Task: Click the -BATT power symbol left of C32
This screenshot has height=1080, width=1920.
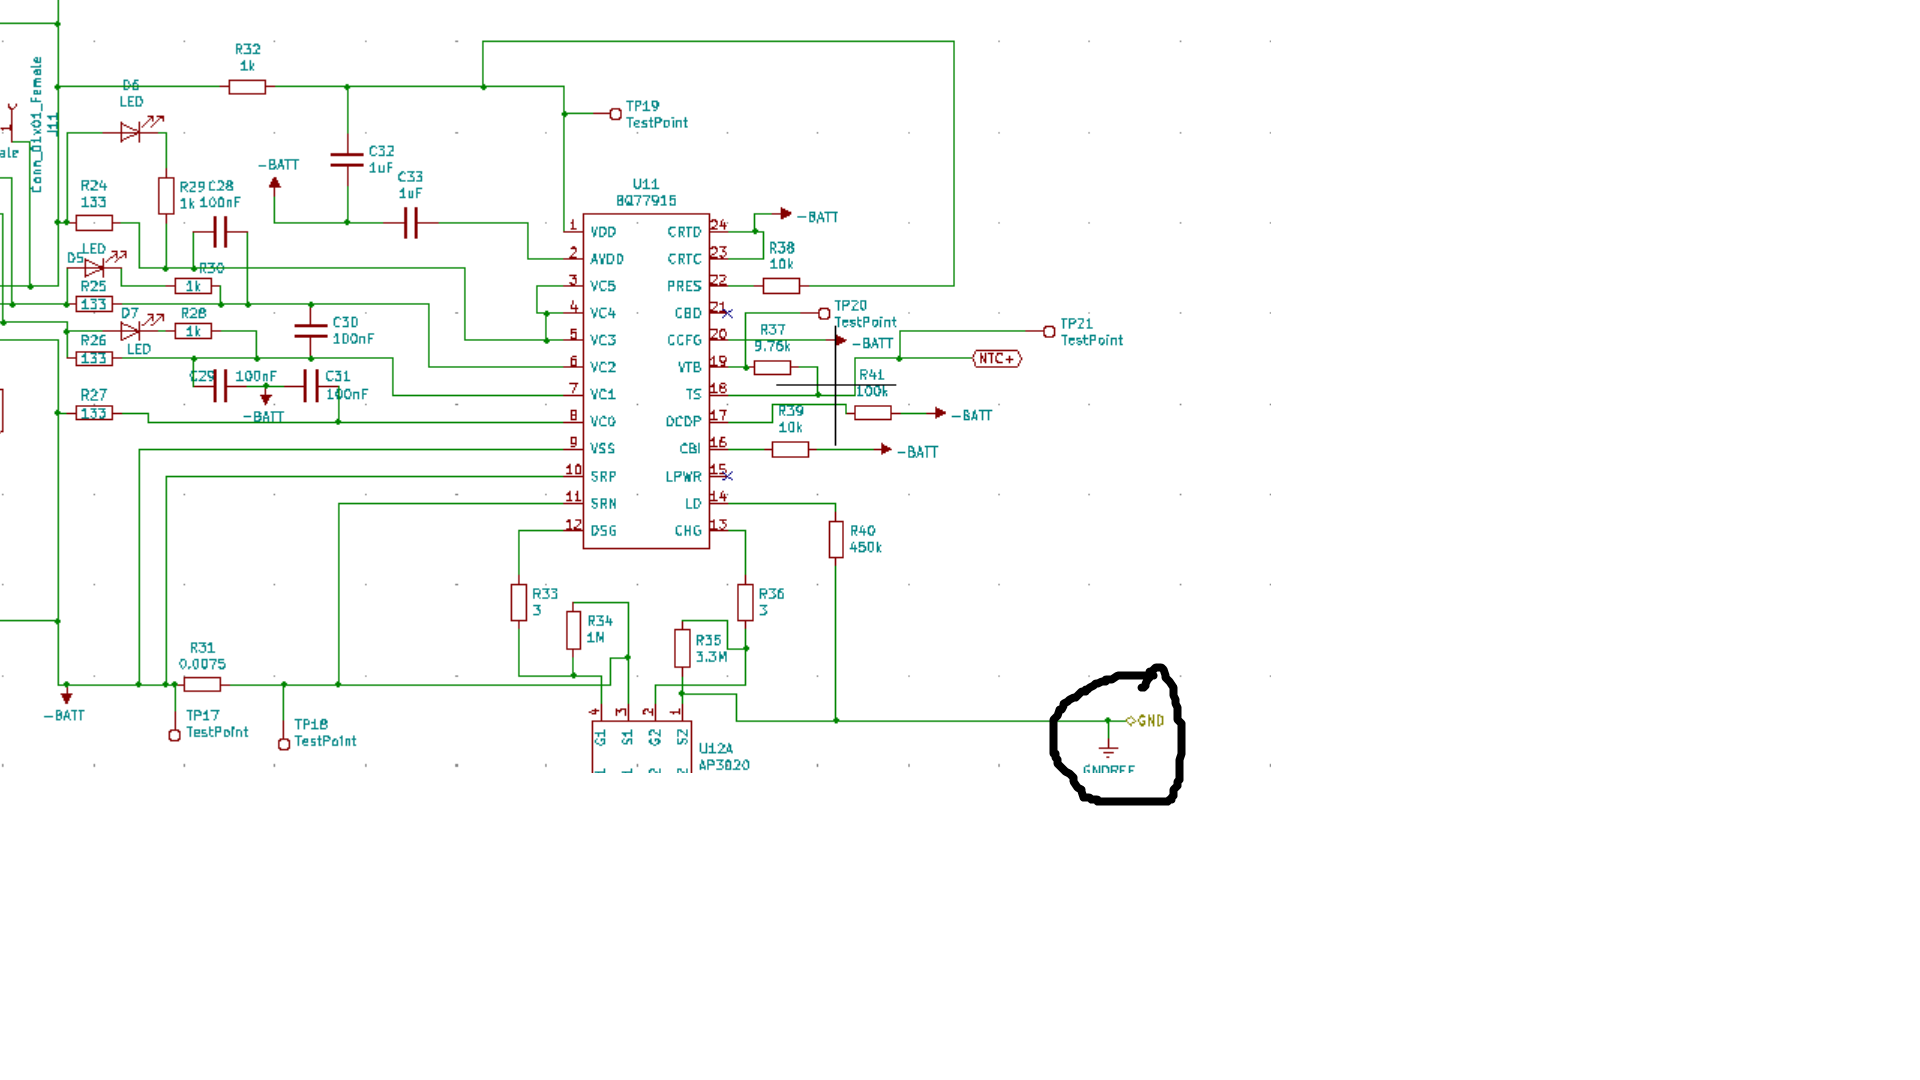Action: (275, 183)
